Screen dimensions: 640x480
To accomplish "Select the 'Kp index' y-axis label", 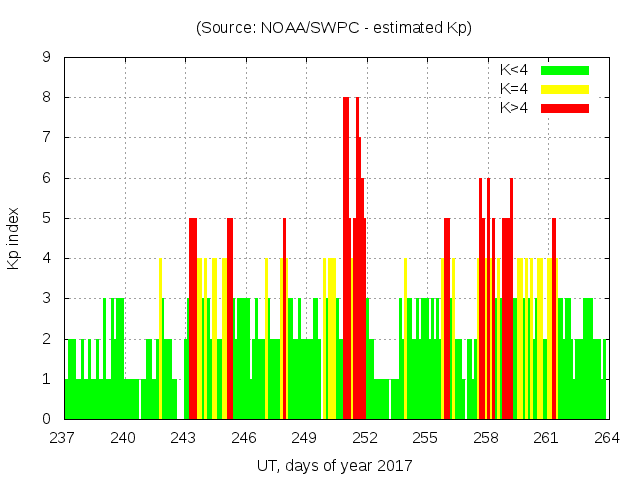I will pos(14,238).
